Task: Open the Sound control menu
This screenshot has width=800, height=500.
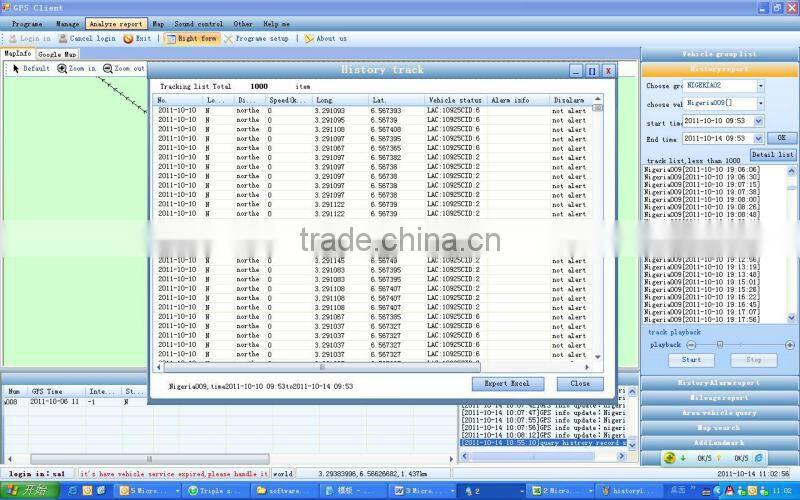Action: point(198,24)
